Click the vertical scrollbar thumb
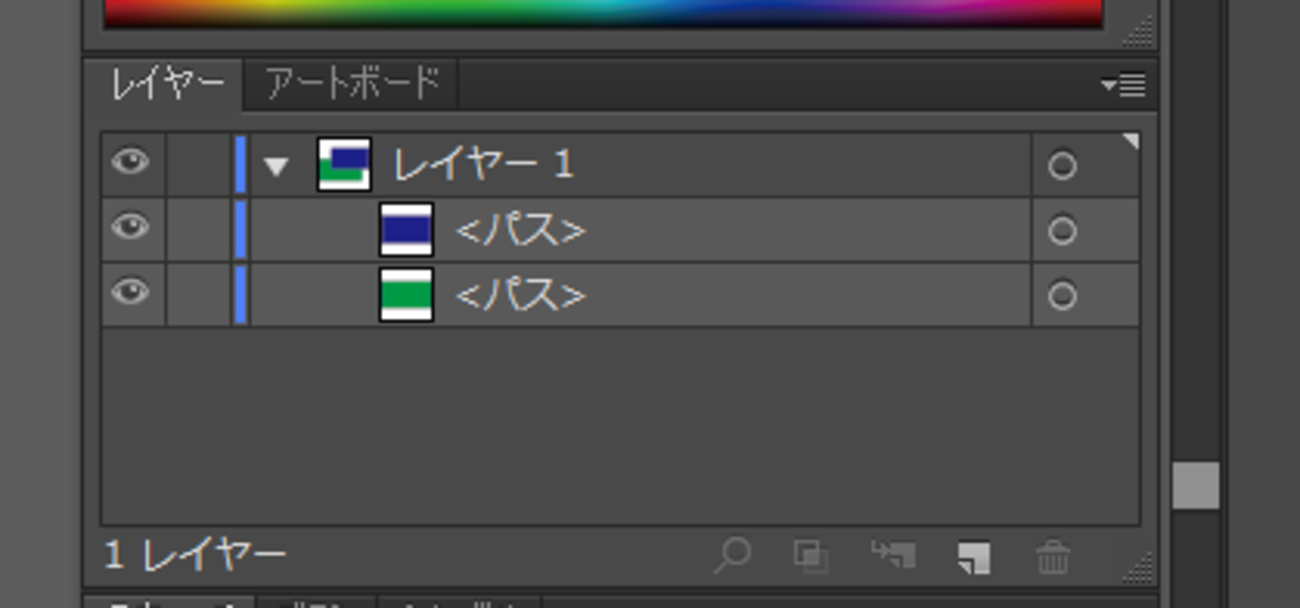 coord(1195,485)
